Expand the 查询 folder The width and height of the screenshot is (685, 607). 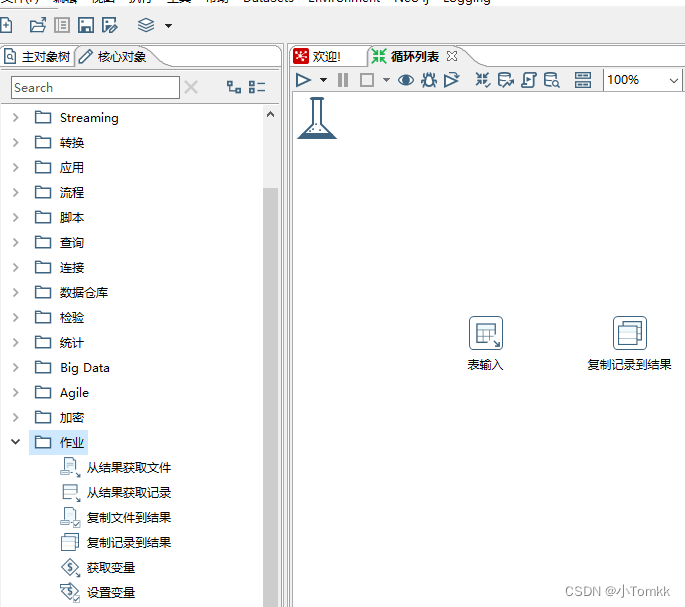[x=16, y=243]
